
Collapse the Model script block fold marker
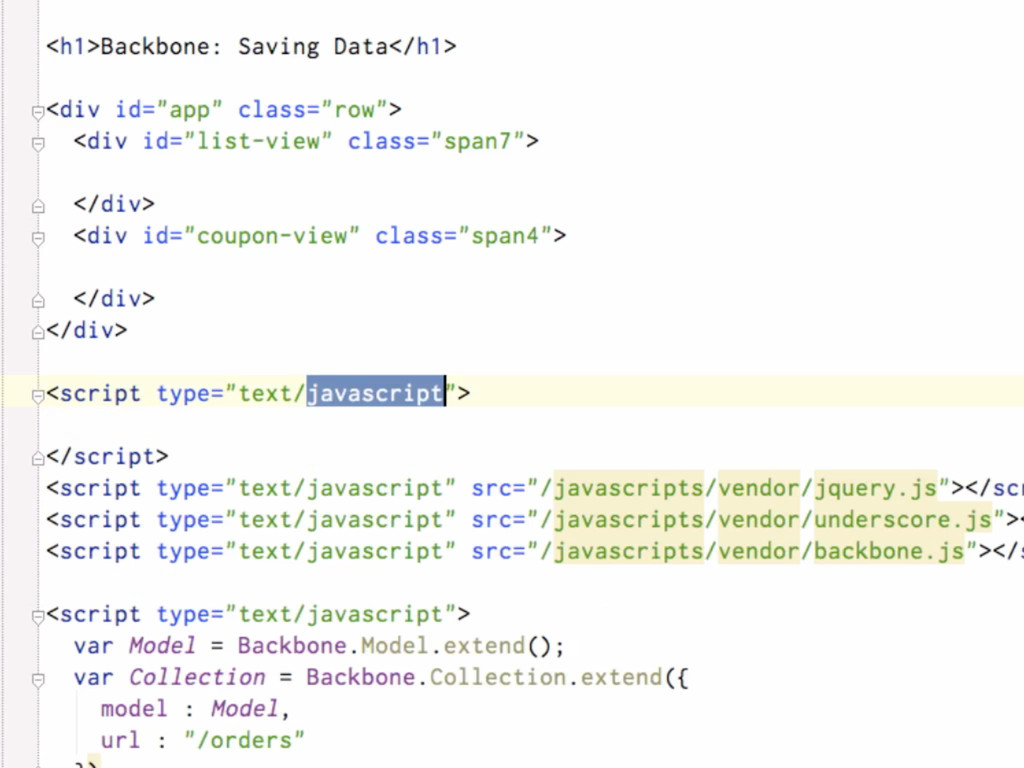pyautogui.click(x=38, y=616)
